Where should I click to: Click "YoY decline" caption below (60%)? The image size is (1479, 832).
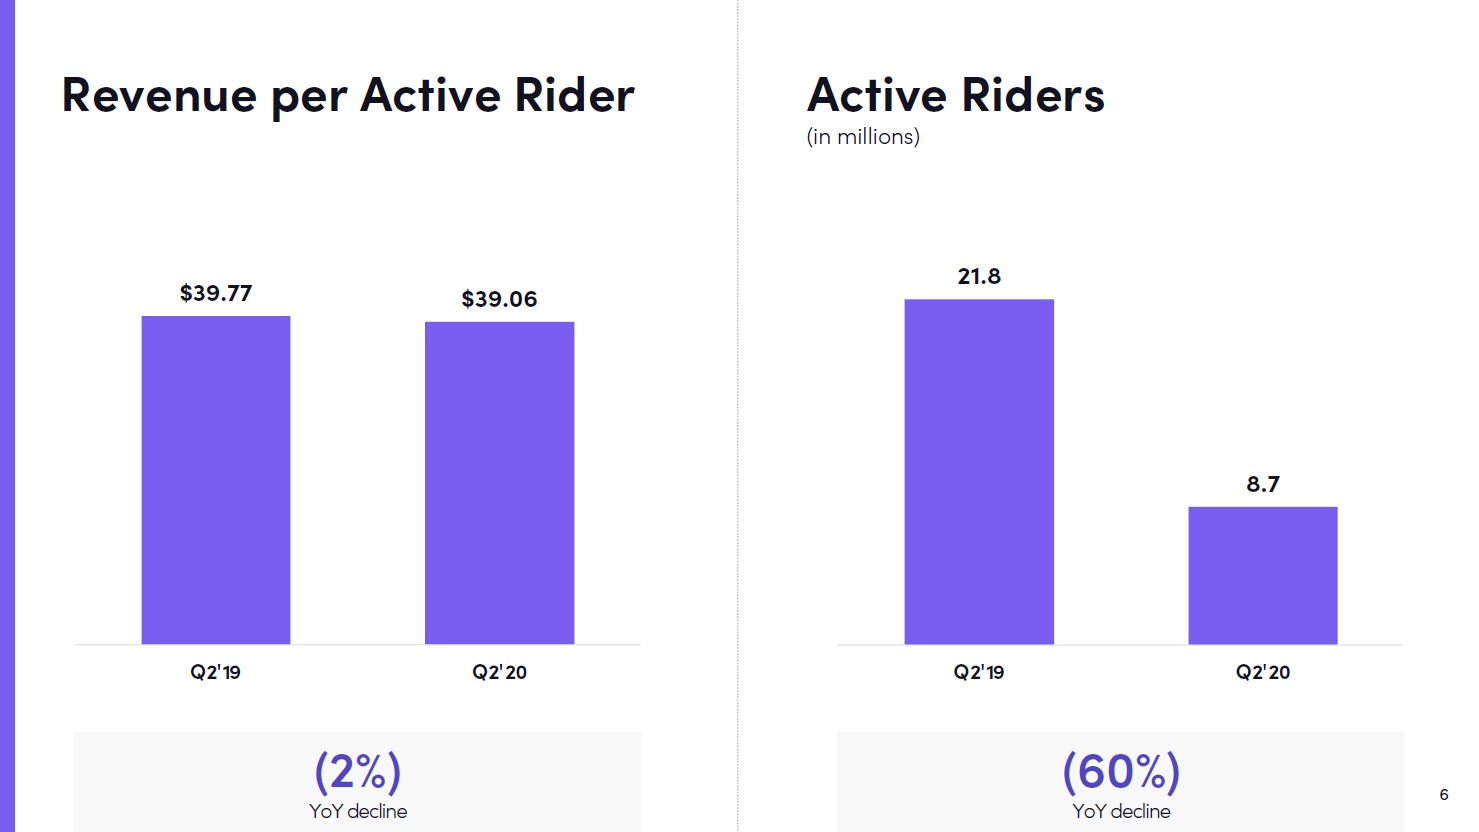[x=1121, y=811]
